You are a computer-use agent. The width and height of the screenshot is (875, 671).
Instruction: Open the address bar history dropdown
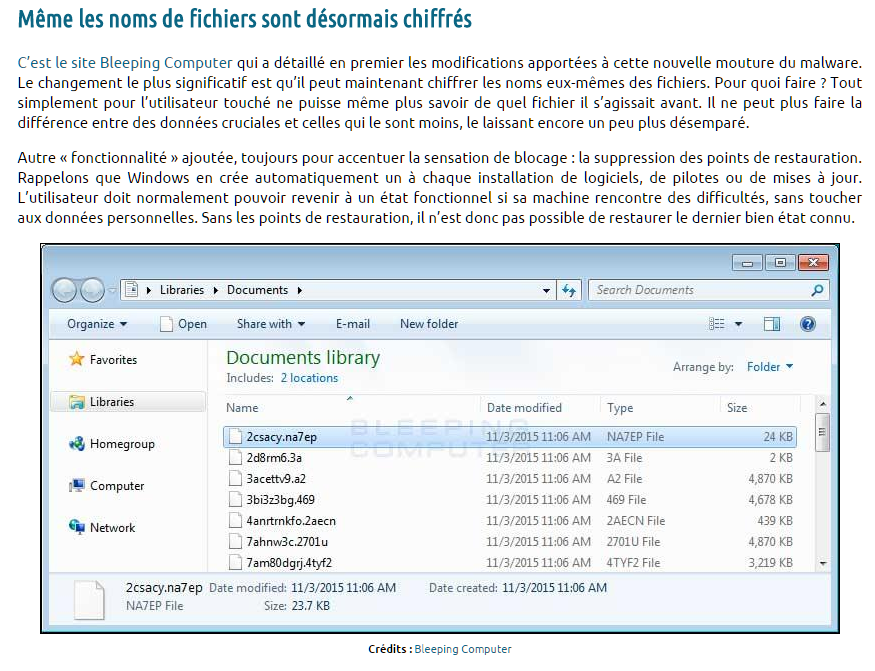tap(546, 290)
